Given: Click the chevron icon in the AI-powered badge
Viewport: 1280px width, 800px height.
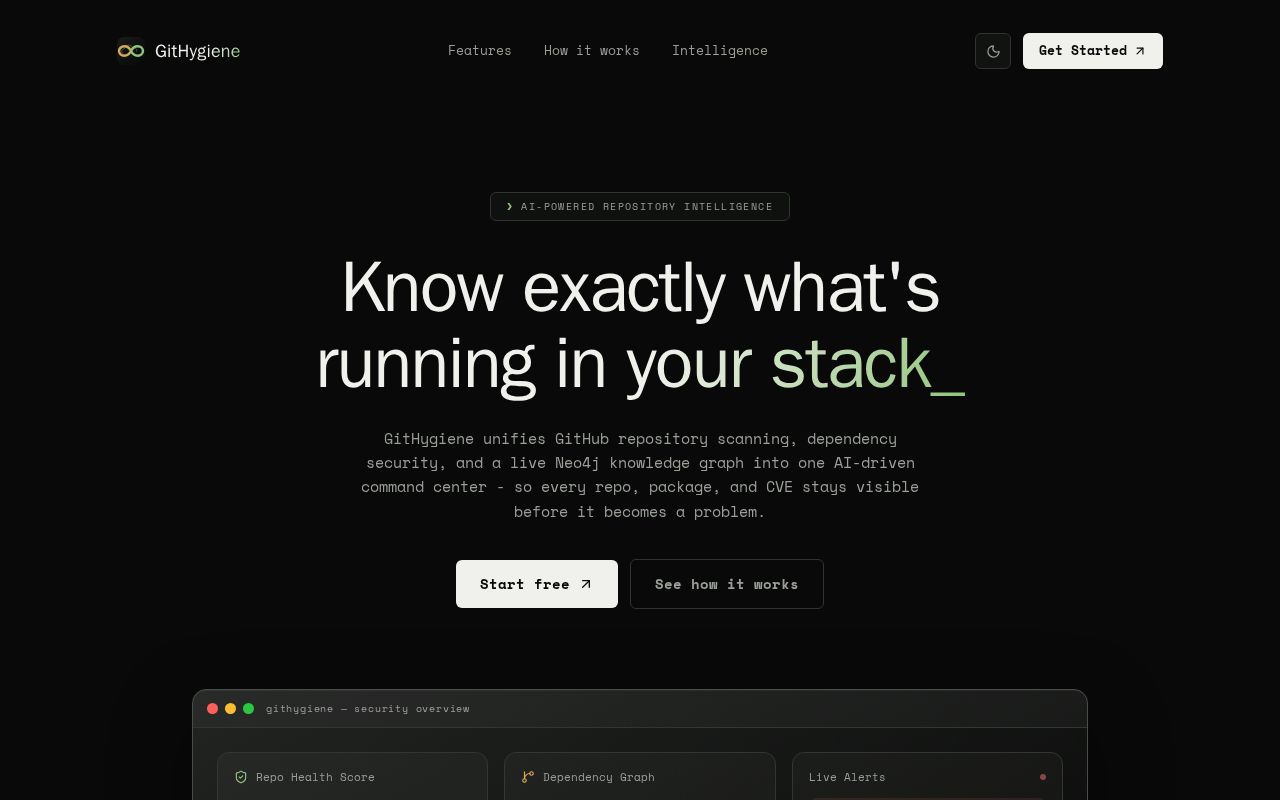Looking at the screenshot, I should (510, 207).
